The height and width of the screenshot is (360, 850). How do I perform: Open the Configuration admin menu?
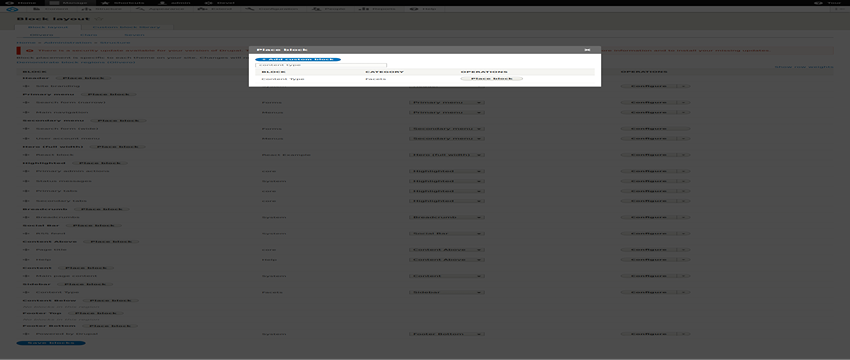[273, 9]
